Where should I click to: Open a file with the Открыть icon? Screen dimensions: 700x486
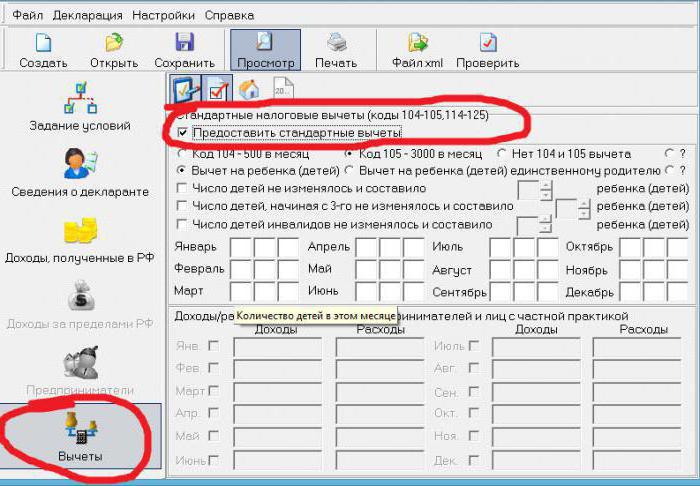tap(113, 50)
